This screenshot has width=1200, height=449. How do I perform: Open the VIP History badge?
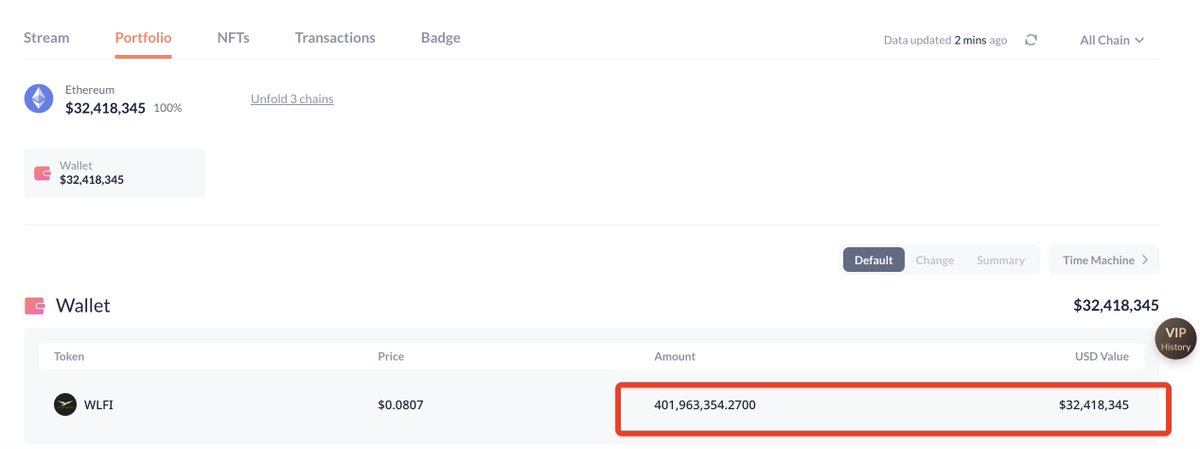[1175, 339]
